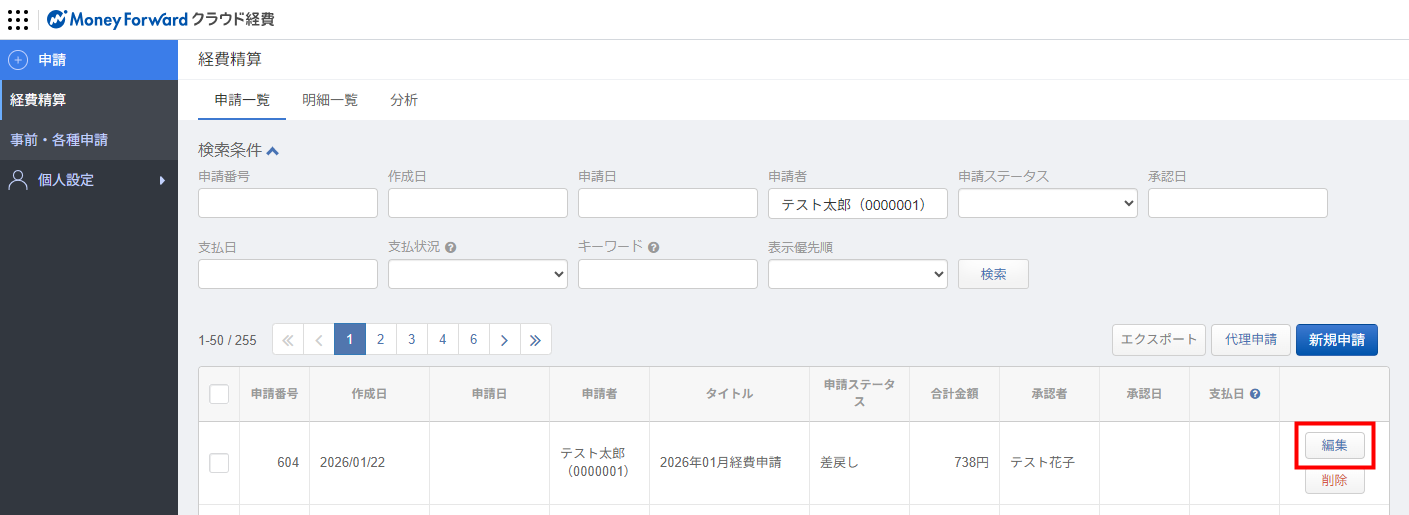Go to the last page using double-arrow icon
This screenshot has height=515, width=1409.
tap(535, 340)
